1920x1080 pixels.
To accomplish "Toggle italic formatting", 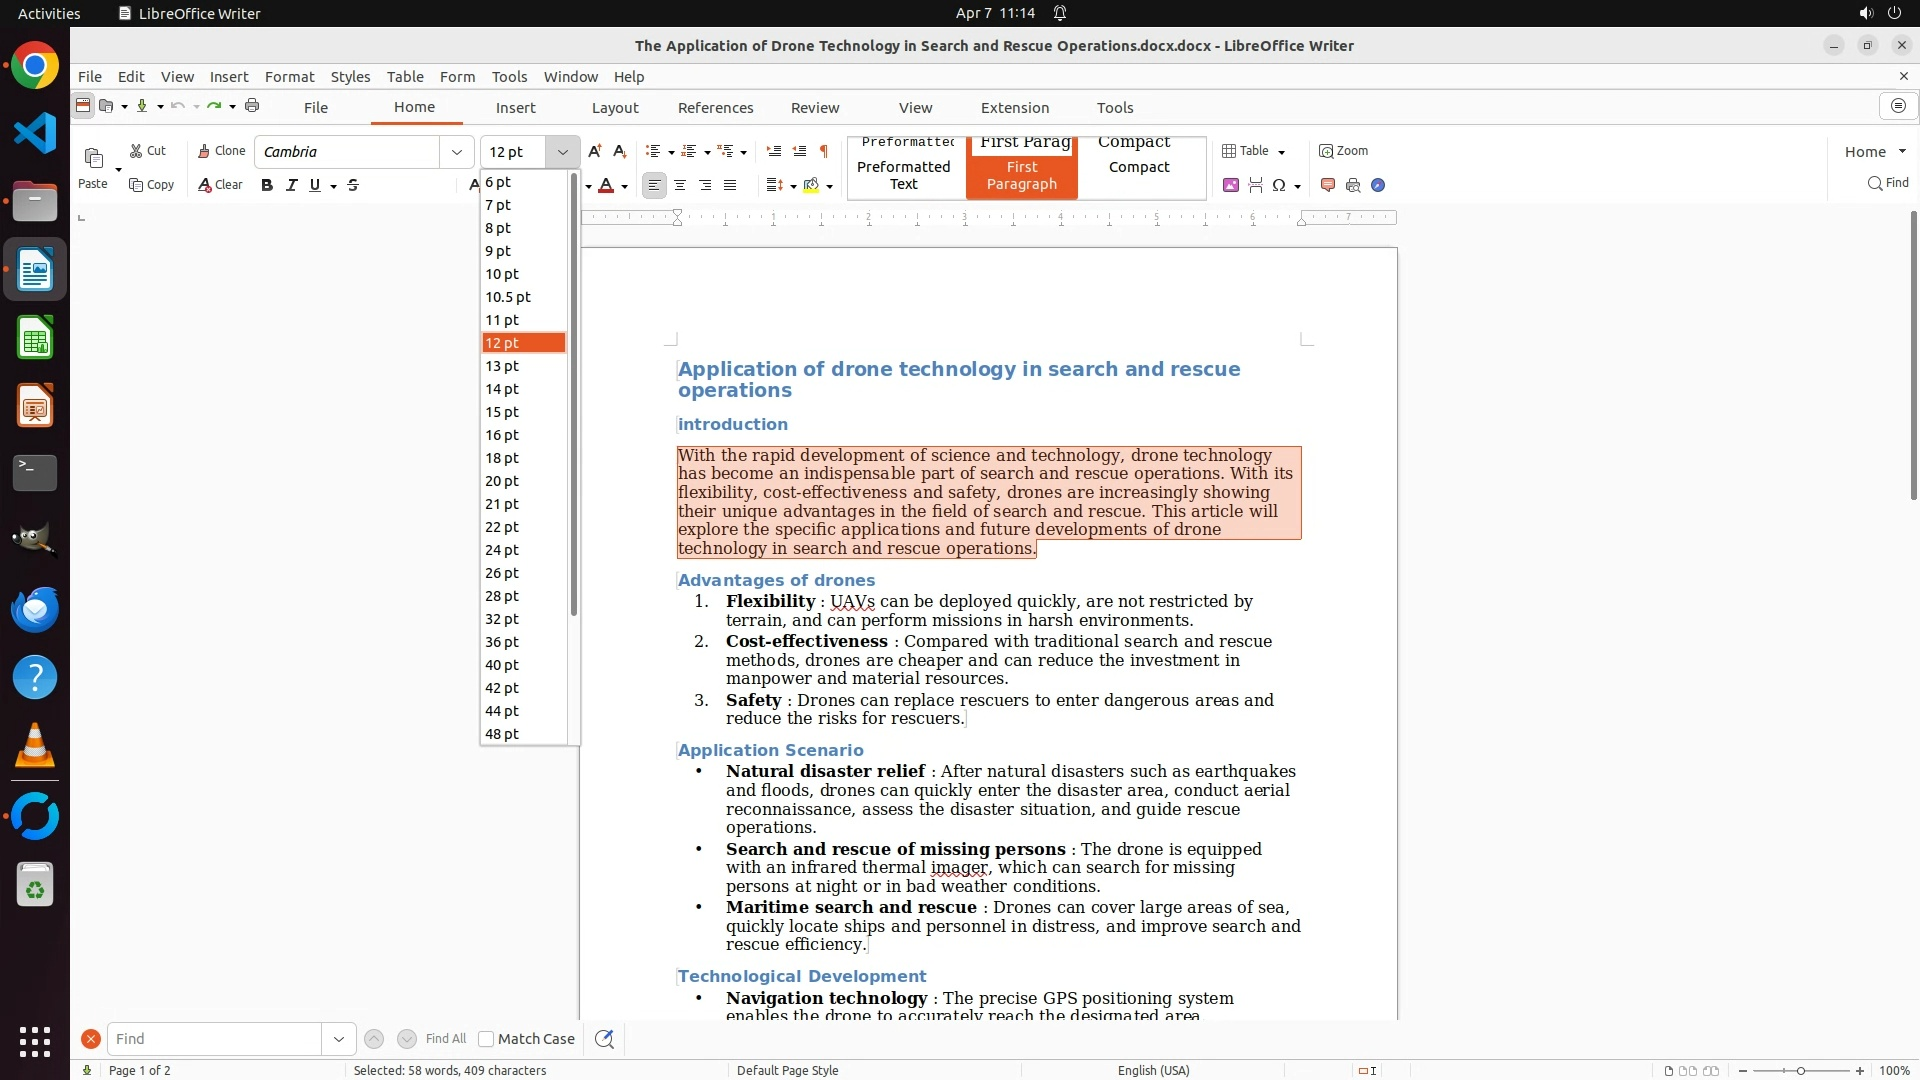I will (292, 185).
